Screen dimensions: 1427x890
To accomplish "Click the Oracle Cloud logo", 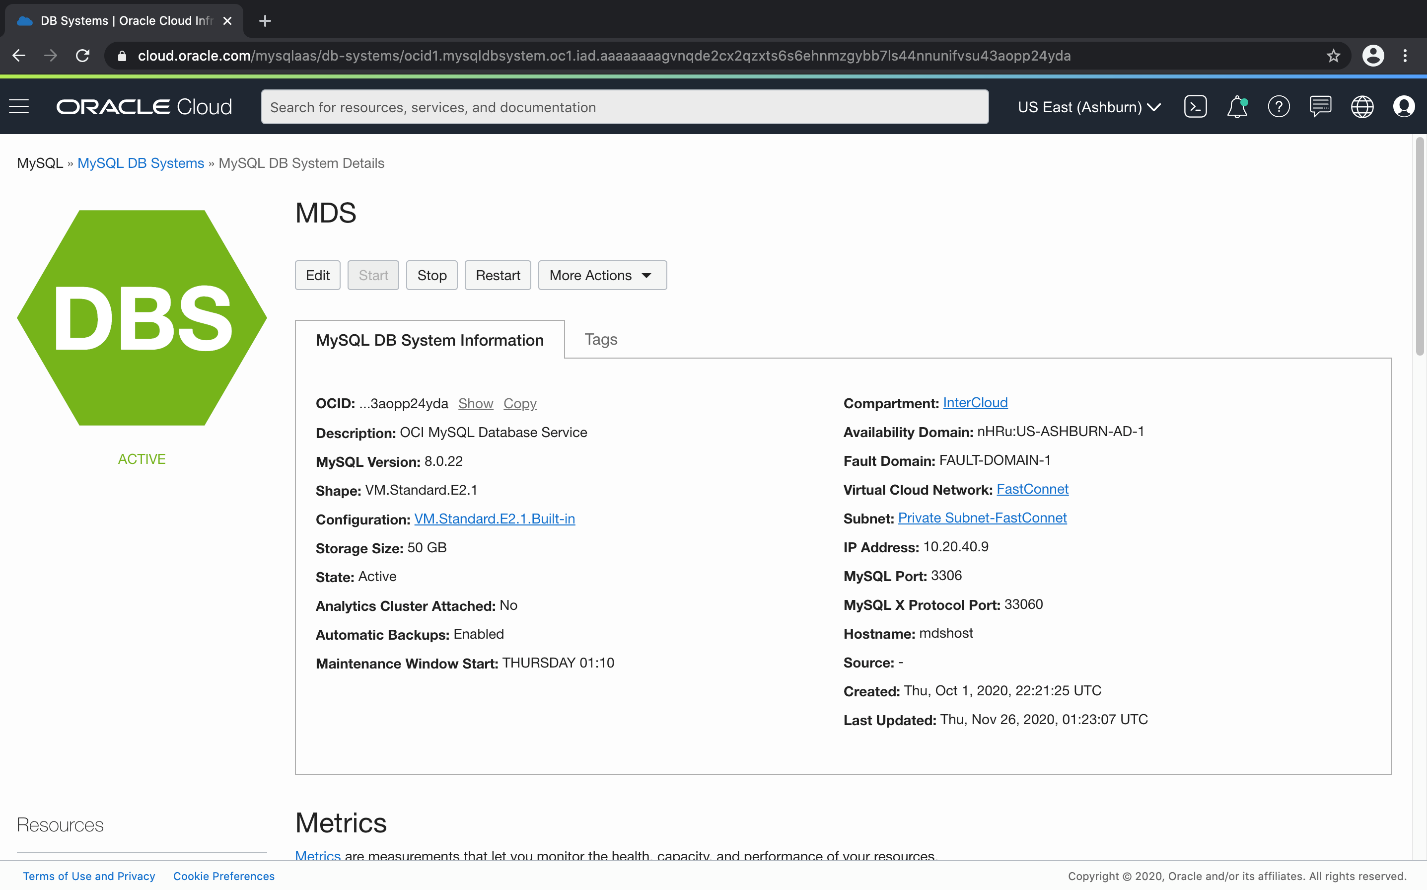I will (143, 106).
